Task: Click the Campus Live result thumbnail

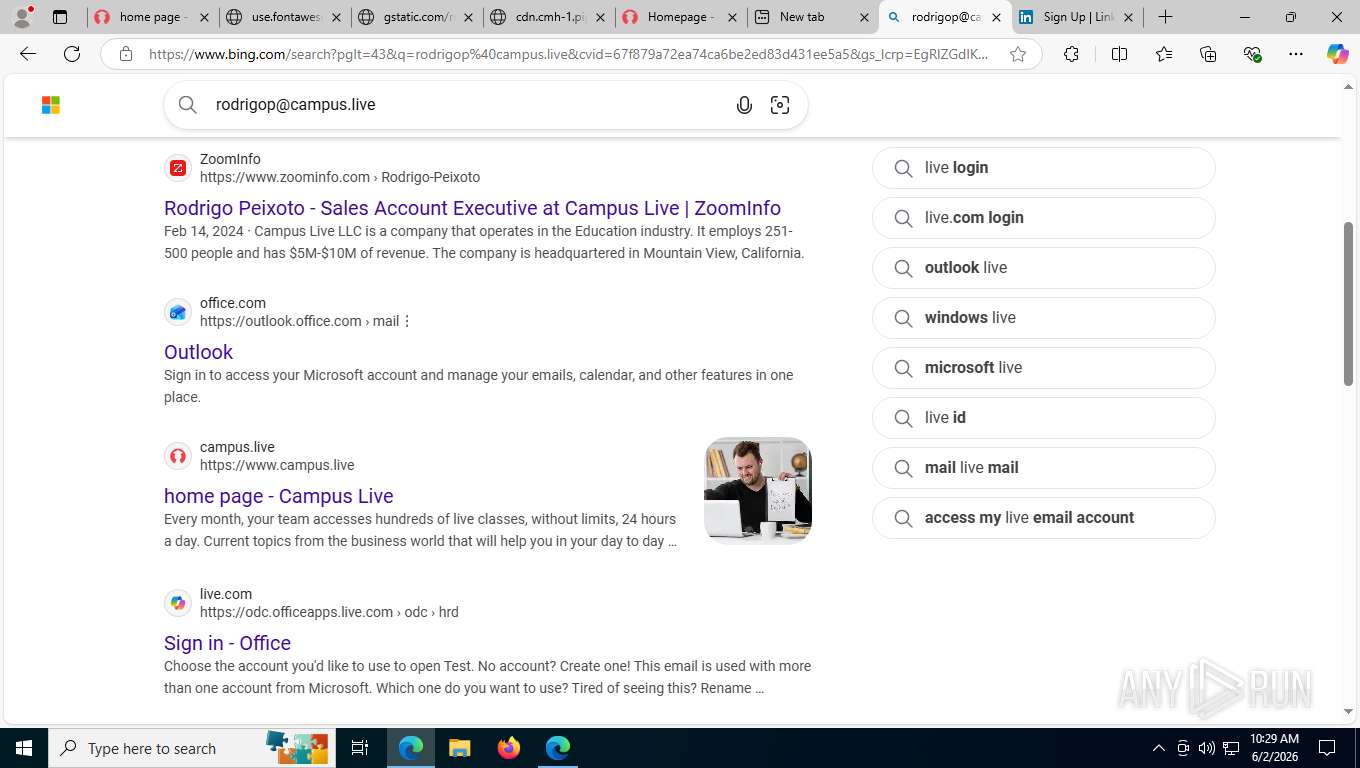Action: pos(758,490)
